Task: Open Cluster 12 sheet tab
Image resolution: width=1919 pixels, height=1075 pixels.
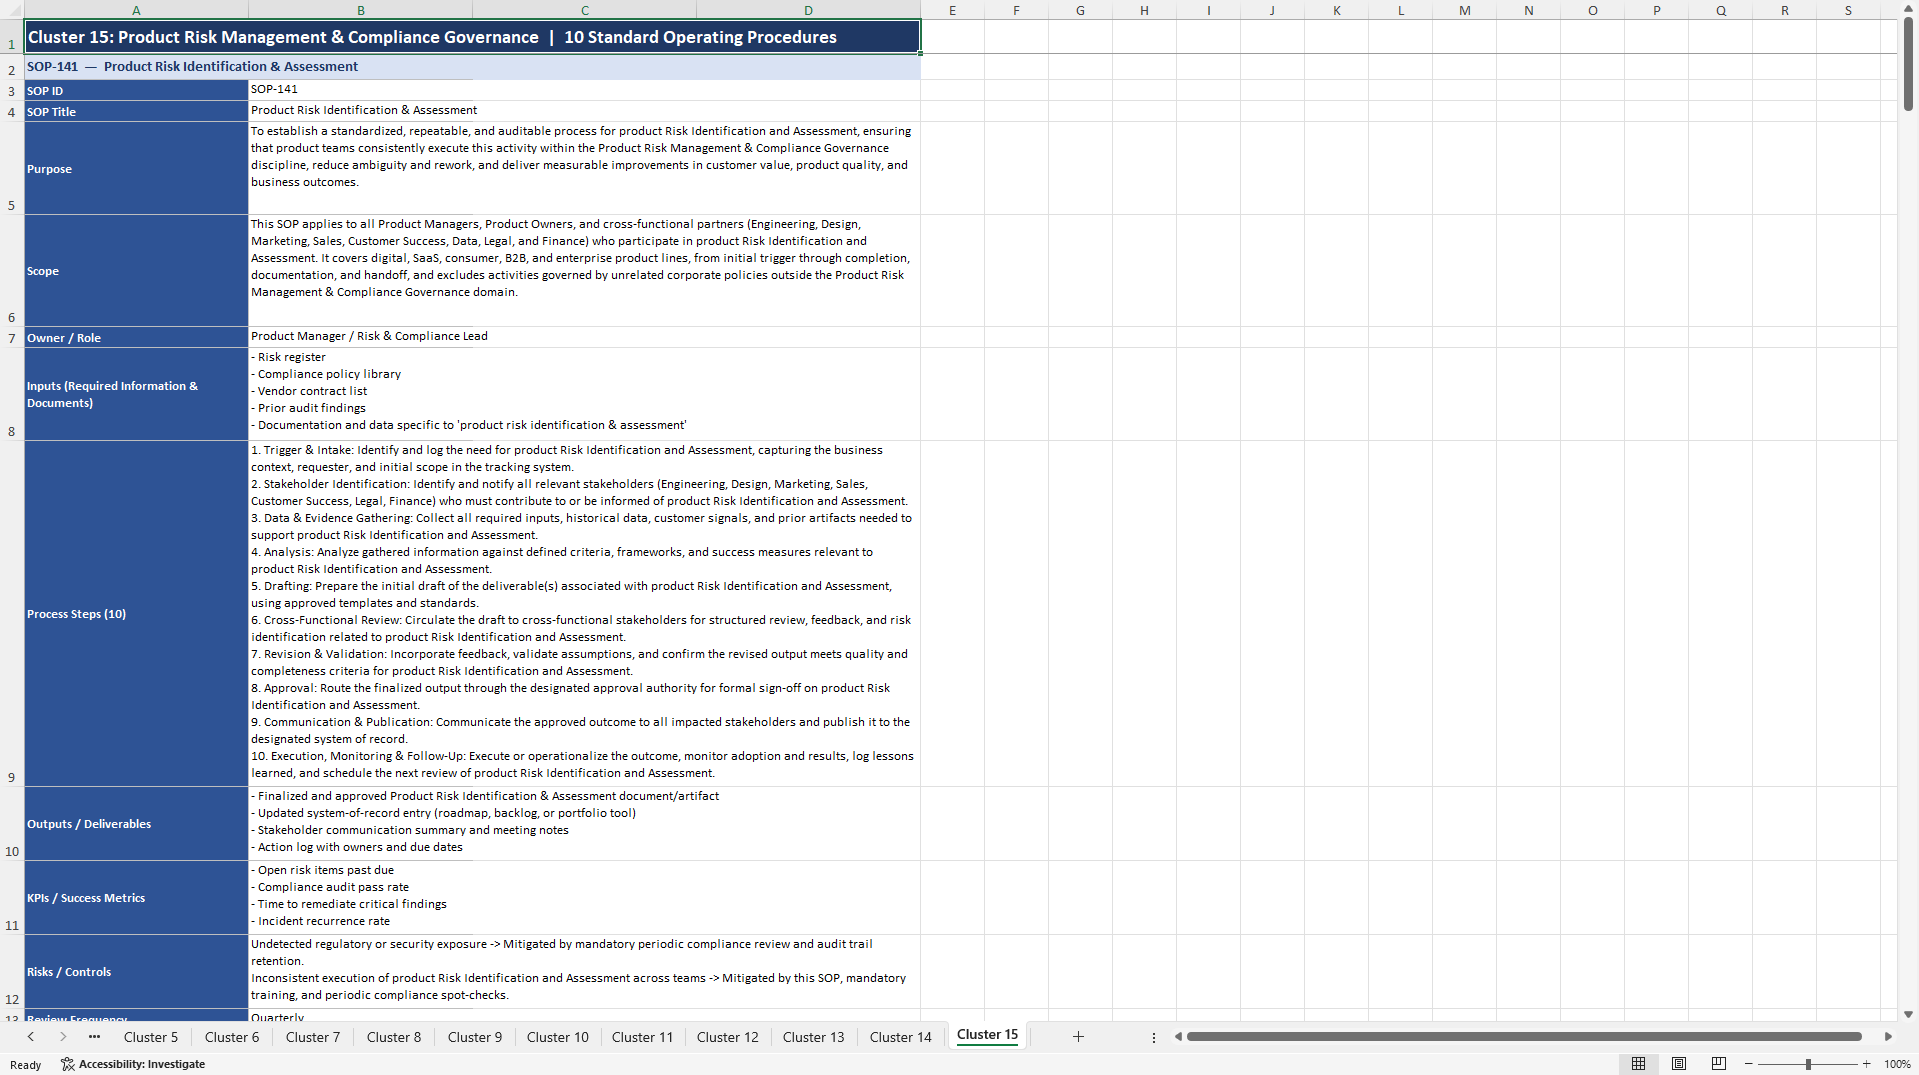Action: coord(728,1037)
